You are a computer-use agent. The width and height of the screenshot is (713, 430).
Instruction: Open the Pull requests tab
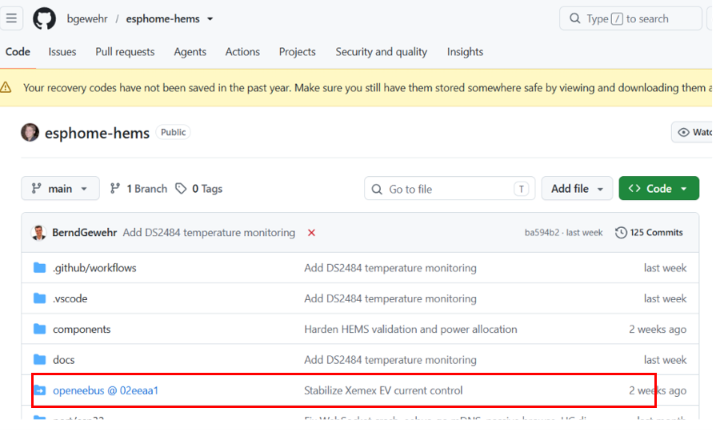pos(125,52)
